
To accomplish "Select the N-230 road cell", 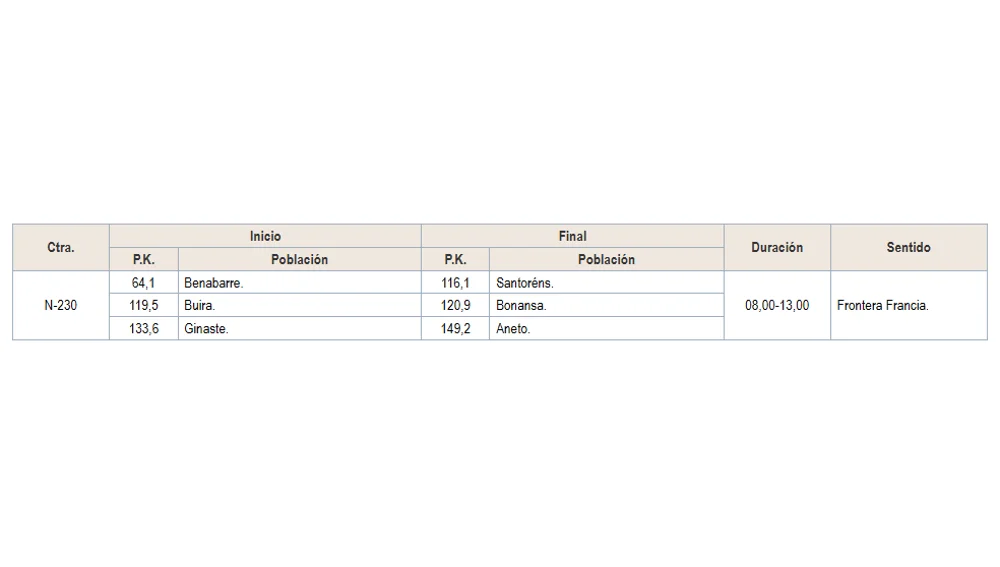I will coord(61,306).
